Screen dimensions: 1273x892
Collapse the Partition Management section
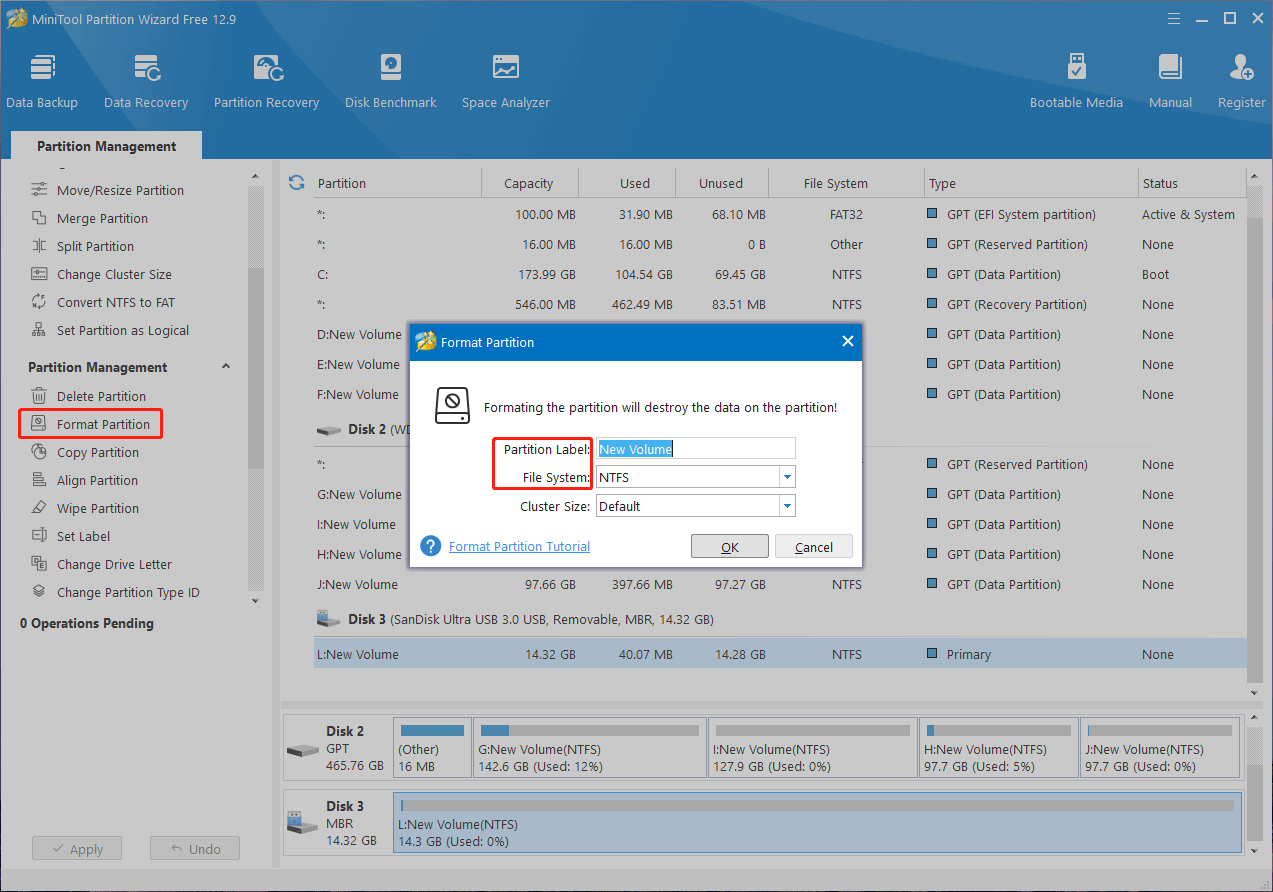point(226,367)
